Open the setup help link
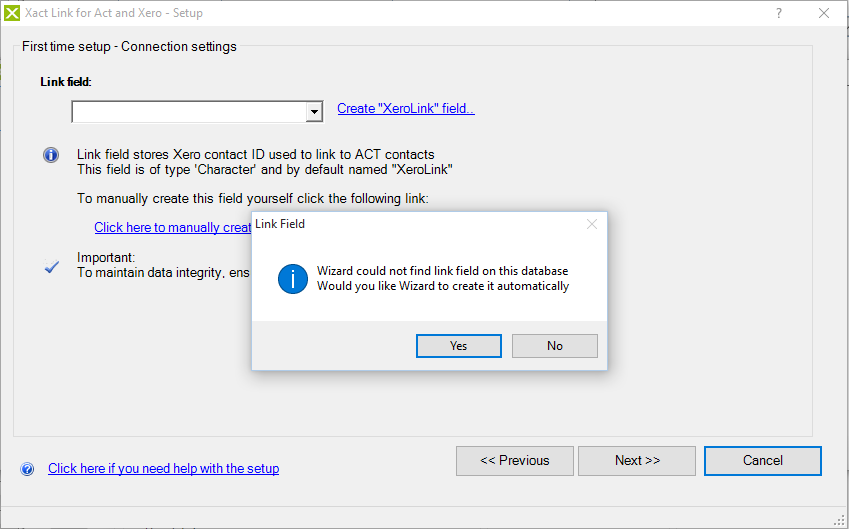Viewport: 849px width, 529px height. coord(164,468)
